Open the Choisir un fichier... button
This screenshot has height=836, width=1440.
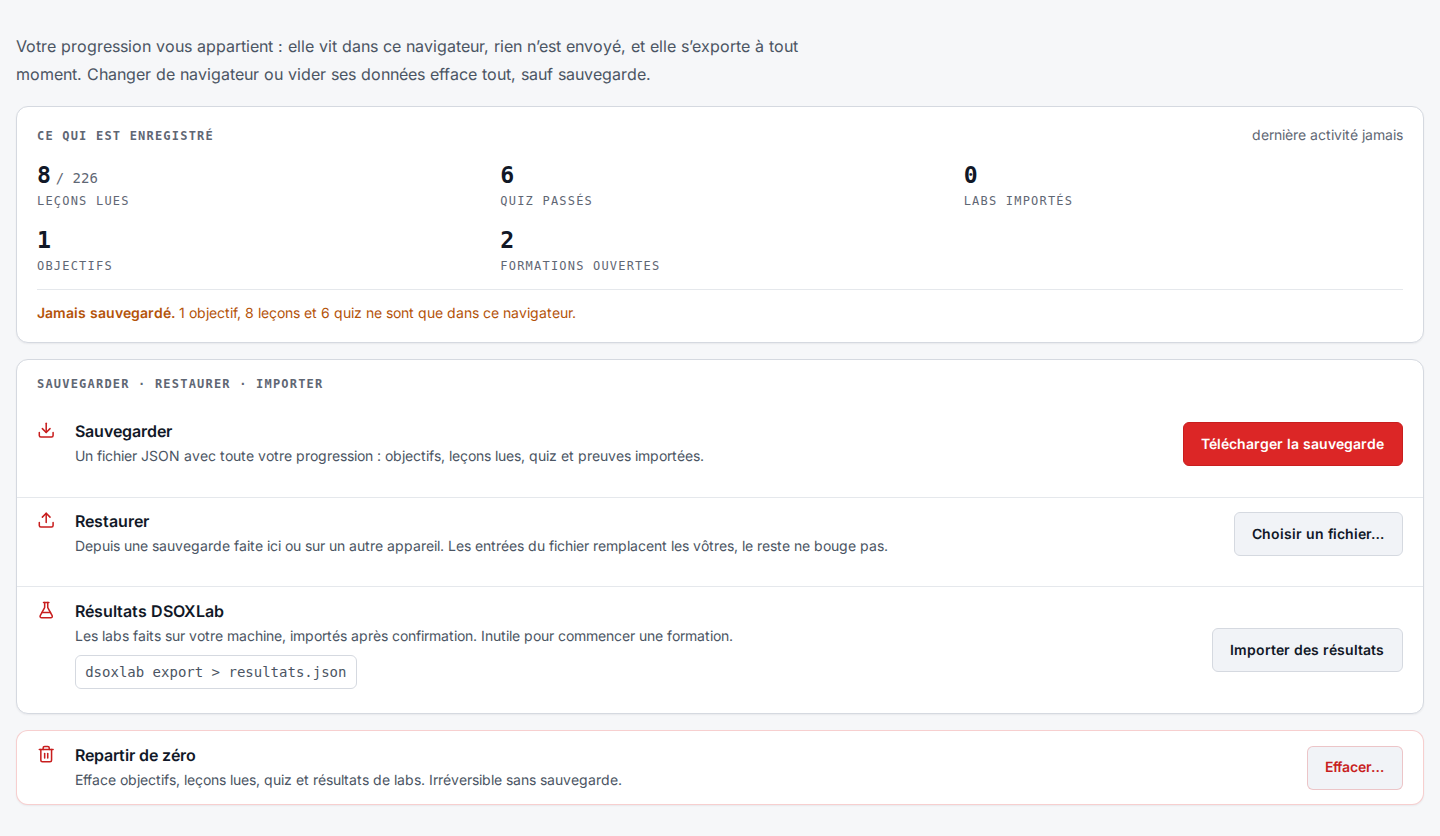coord(1318,534)
